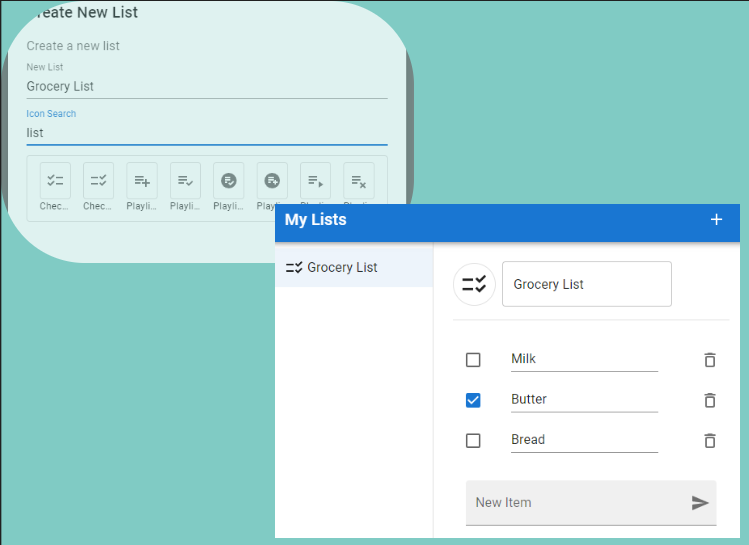
Task: Click the Grocery List name field in the details panel
Action: (x=586, y=285)
